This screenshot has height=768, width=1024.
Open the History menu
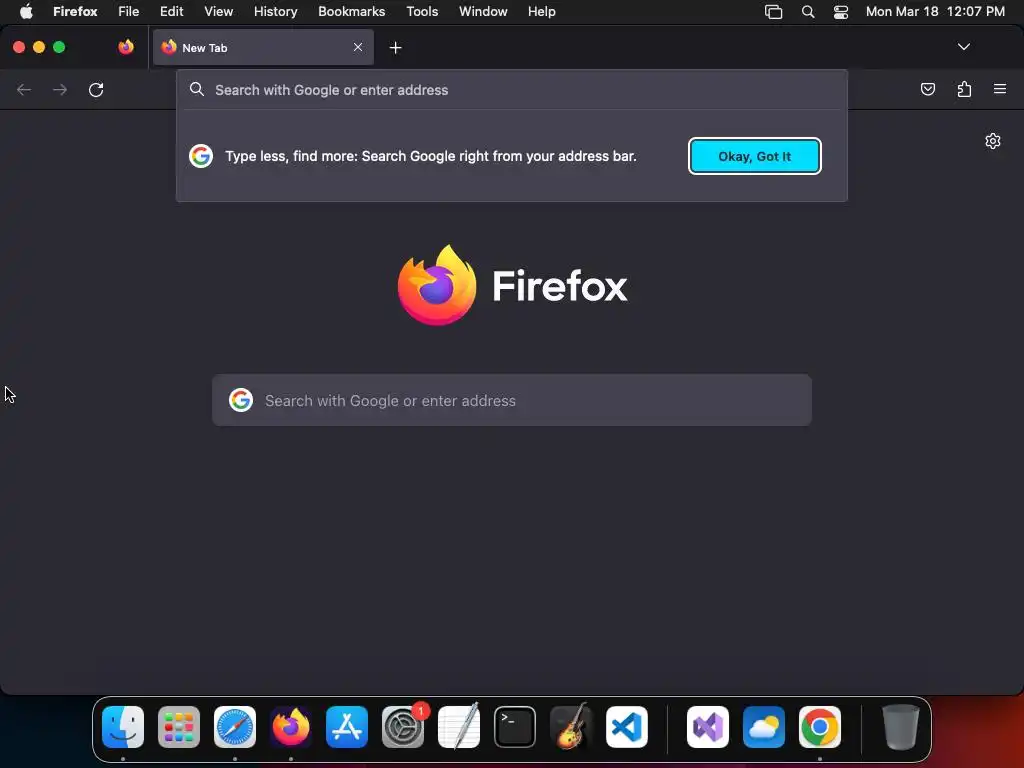pos(276,11)
